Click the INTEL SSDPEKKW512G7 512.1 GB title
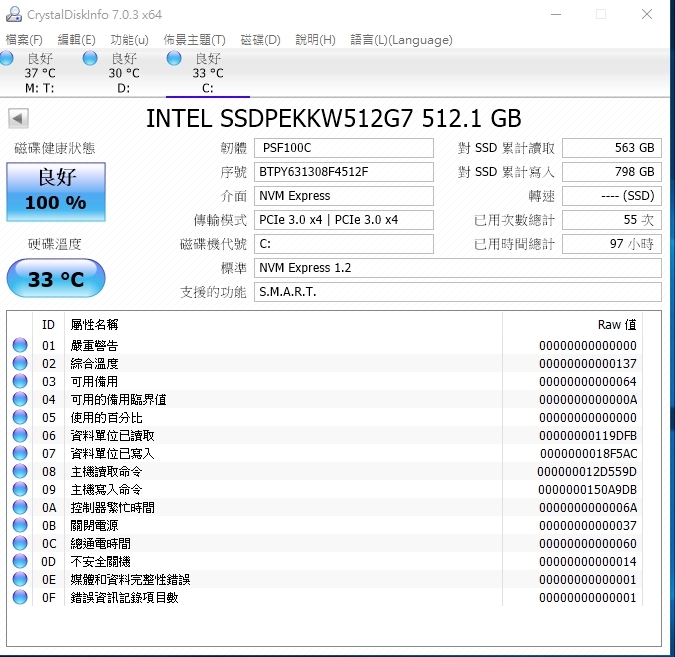Image resolution: width=675 pixels, height=657 pixels. (x=334, y=119)
